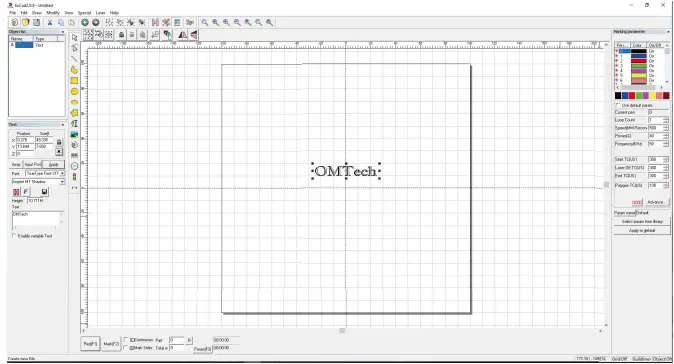Collapse the Object list panel pin
The image size is (674, 364).
pyautogui.click(x=63, y=32)
